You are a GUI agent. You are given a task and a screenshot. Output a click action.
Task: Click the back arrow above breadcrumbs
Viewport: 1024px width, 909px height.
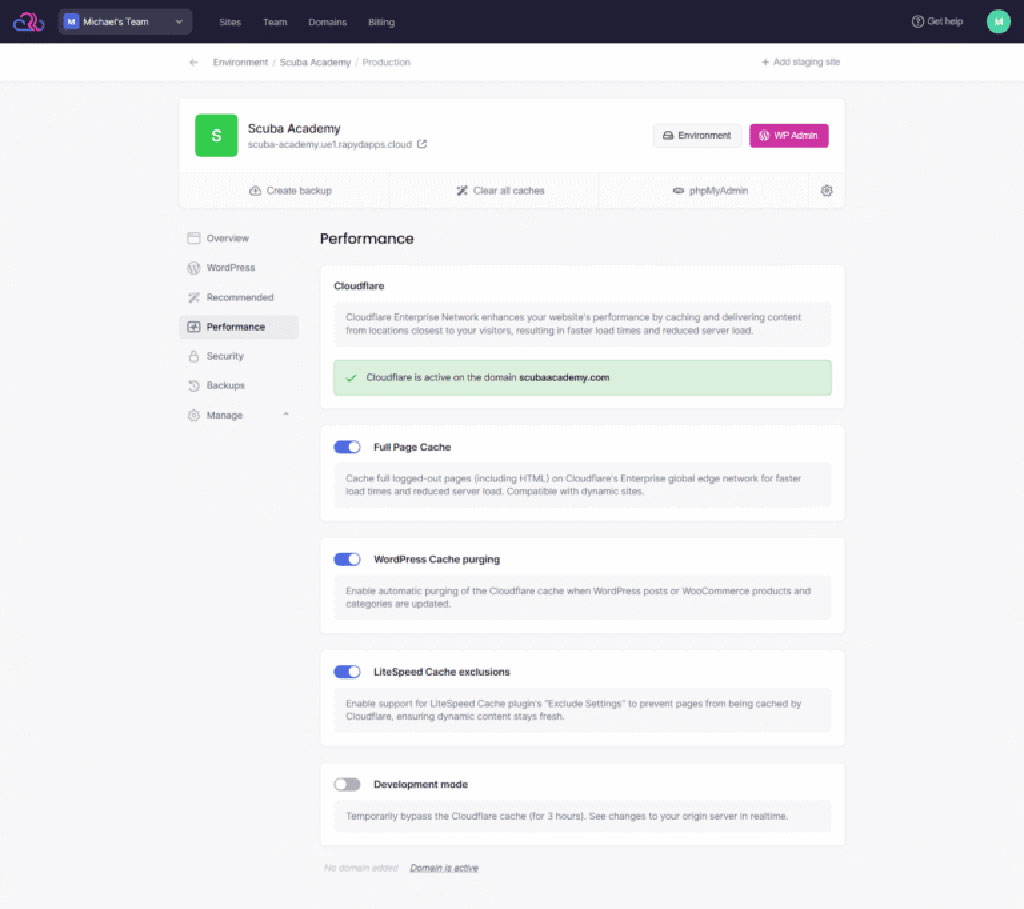click(193, 61)
